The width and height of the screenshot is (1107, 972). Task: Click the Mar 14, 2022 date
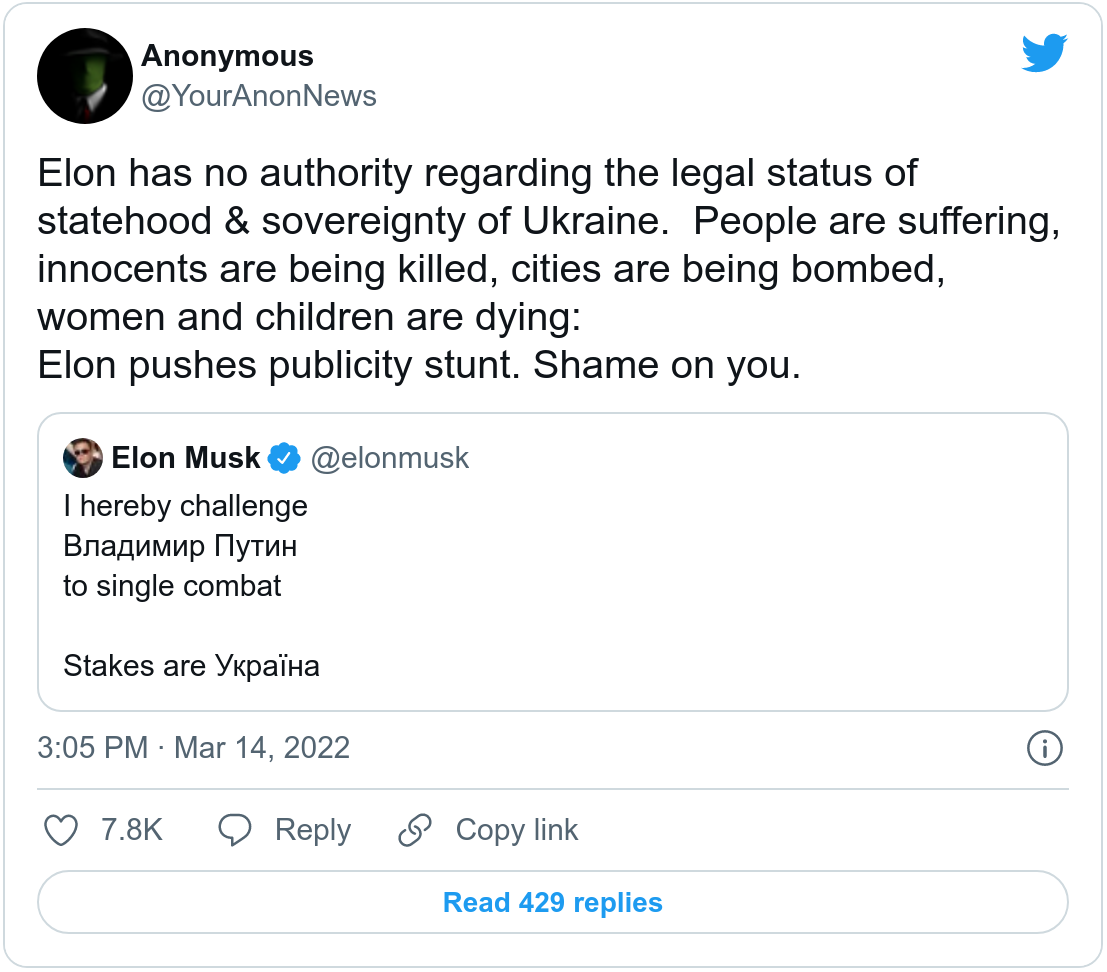[x=262, y=748]
